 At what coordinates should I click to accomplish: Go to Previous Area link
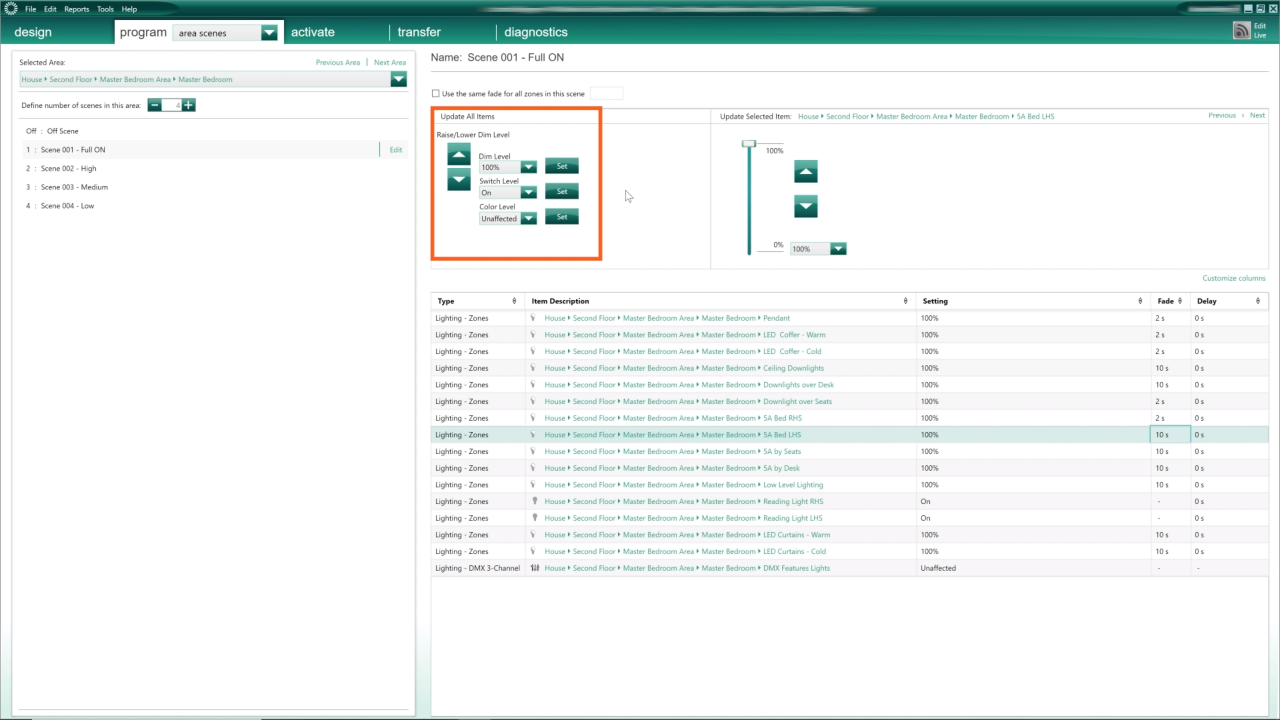[x=338, y=62]
